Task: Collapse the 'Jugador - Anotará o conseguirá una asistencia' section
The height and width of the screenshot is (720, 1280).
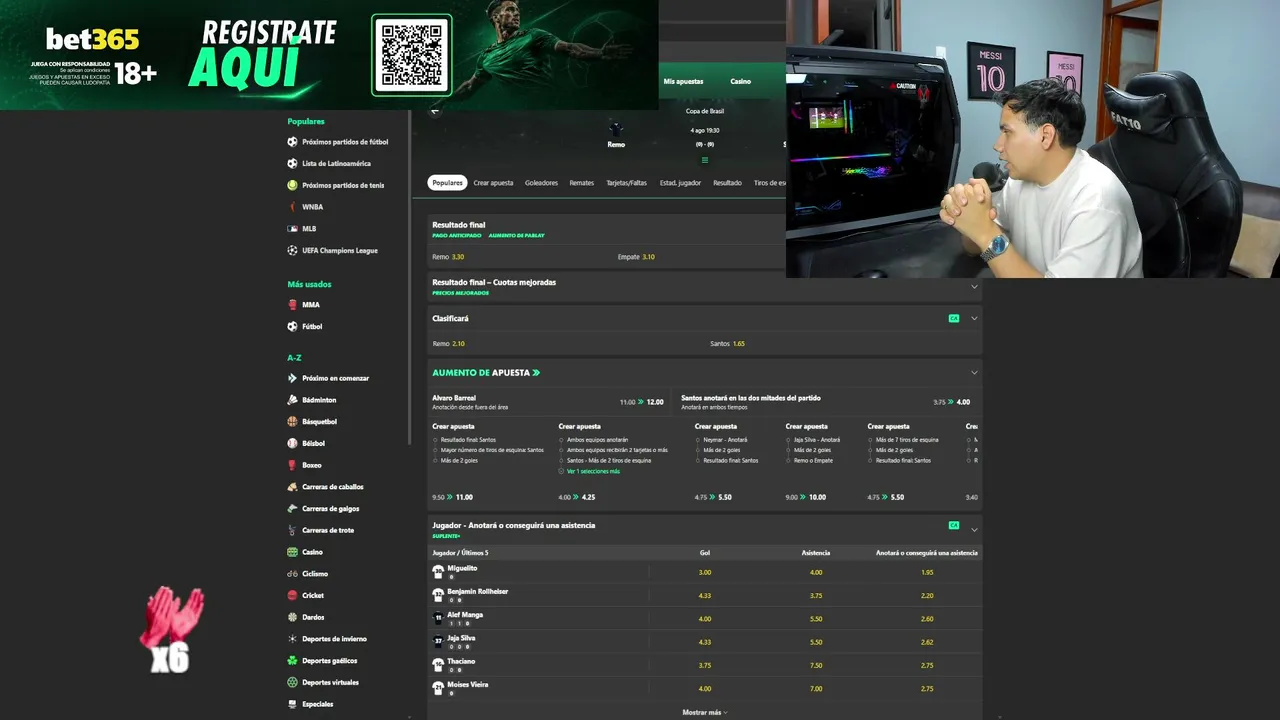Action: pyautogui.click(x=974, y=528)
